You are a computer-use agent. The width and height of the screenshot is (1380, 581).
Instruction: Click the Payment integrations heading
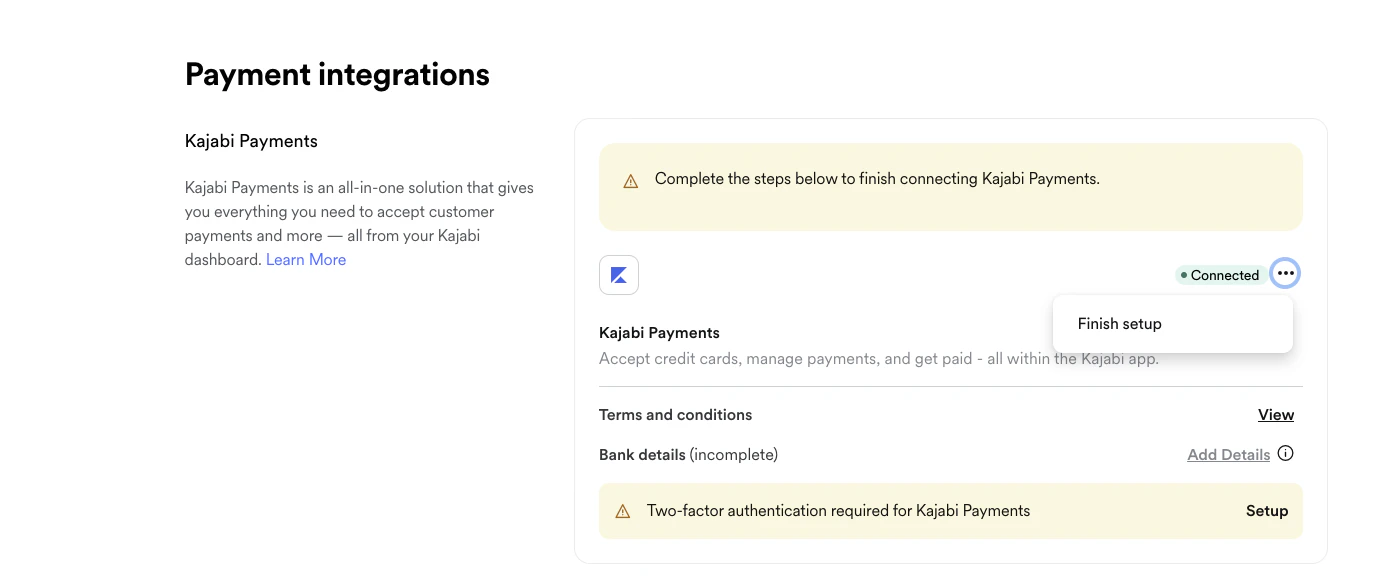coord(337,75)
